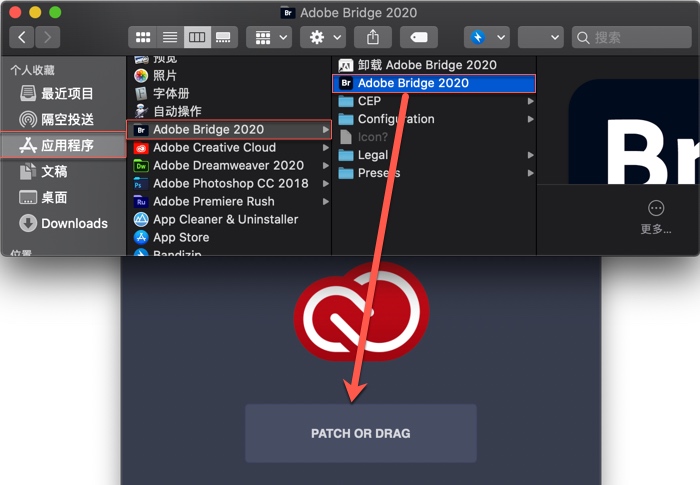Select the Adobe Dreamweaver 2020 folder
Image resolution: width=700 pixels, height=485 pixels.
click(x=229, y=165)
